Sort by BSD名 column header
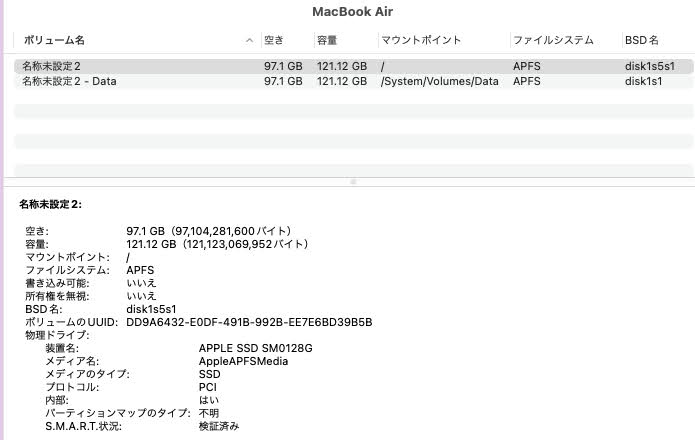This screenshot has width=695, height=440. tap(642, 40)
